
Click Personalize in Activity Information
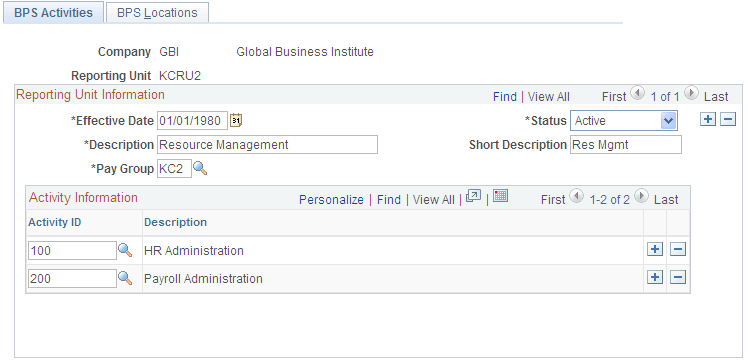[331, 200]
